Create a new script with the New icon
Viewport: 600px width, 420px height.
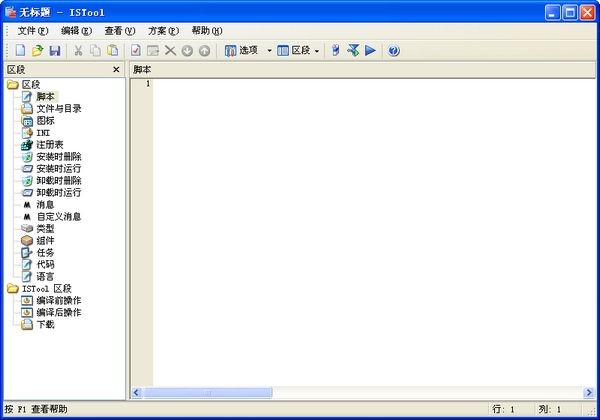point(20,50)
